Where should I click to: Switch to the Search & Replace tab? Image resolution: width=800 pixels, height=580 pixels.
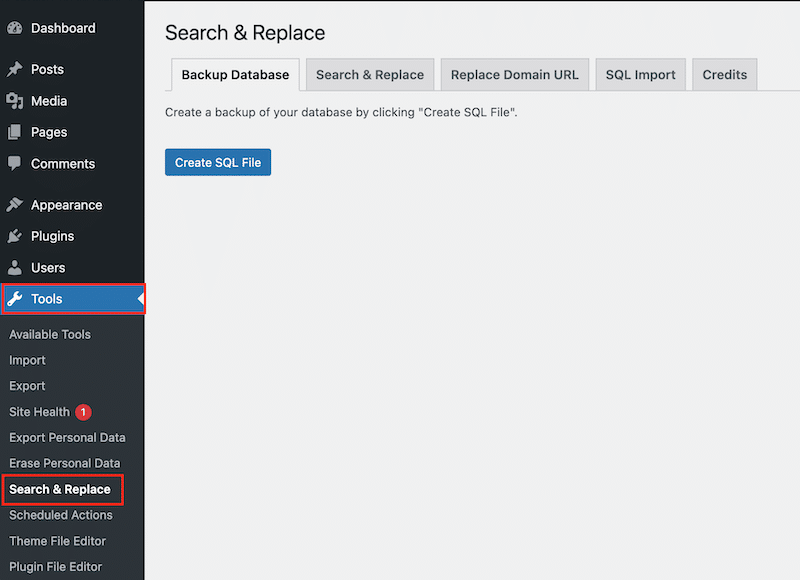370,75
